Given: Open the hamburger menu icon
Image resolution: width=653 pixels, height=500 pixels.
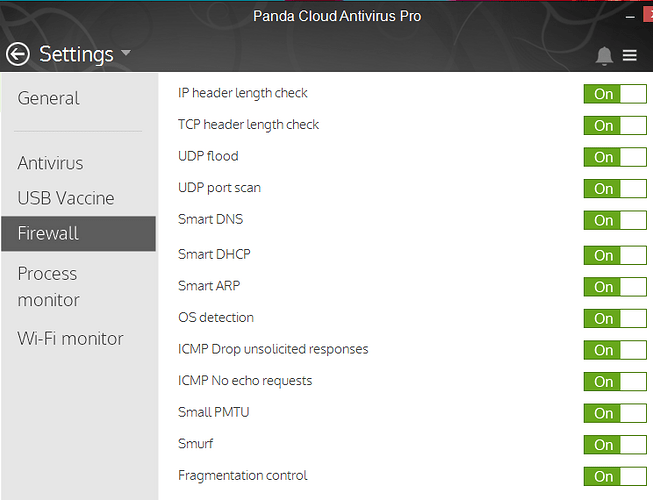Looking at the screenshot, I should pos(630,56).
